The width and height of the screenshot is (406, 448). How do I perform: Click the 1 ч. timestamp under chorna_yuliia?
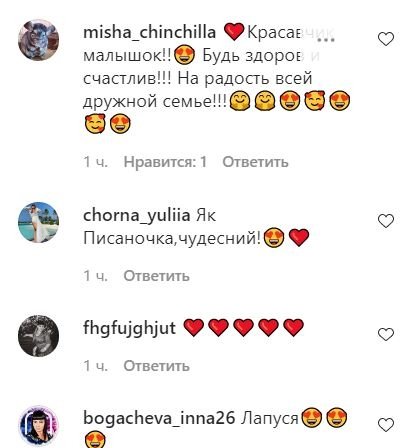tap(95, 276)
